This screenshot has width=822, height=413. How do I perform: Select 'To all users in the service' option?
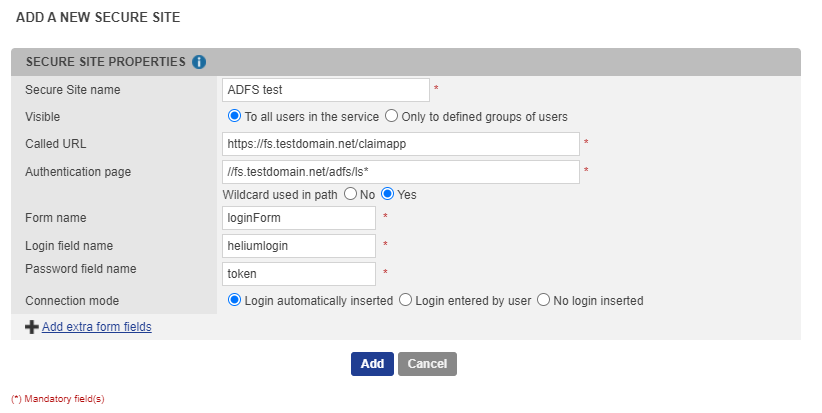pyautogui.click(x=235, y=116)
